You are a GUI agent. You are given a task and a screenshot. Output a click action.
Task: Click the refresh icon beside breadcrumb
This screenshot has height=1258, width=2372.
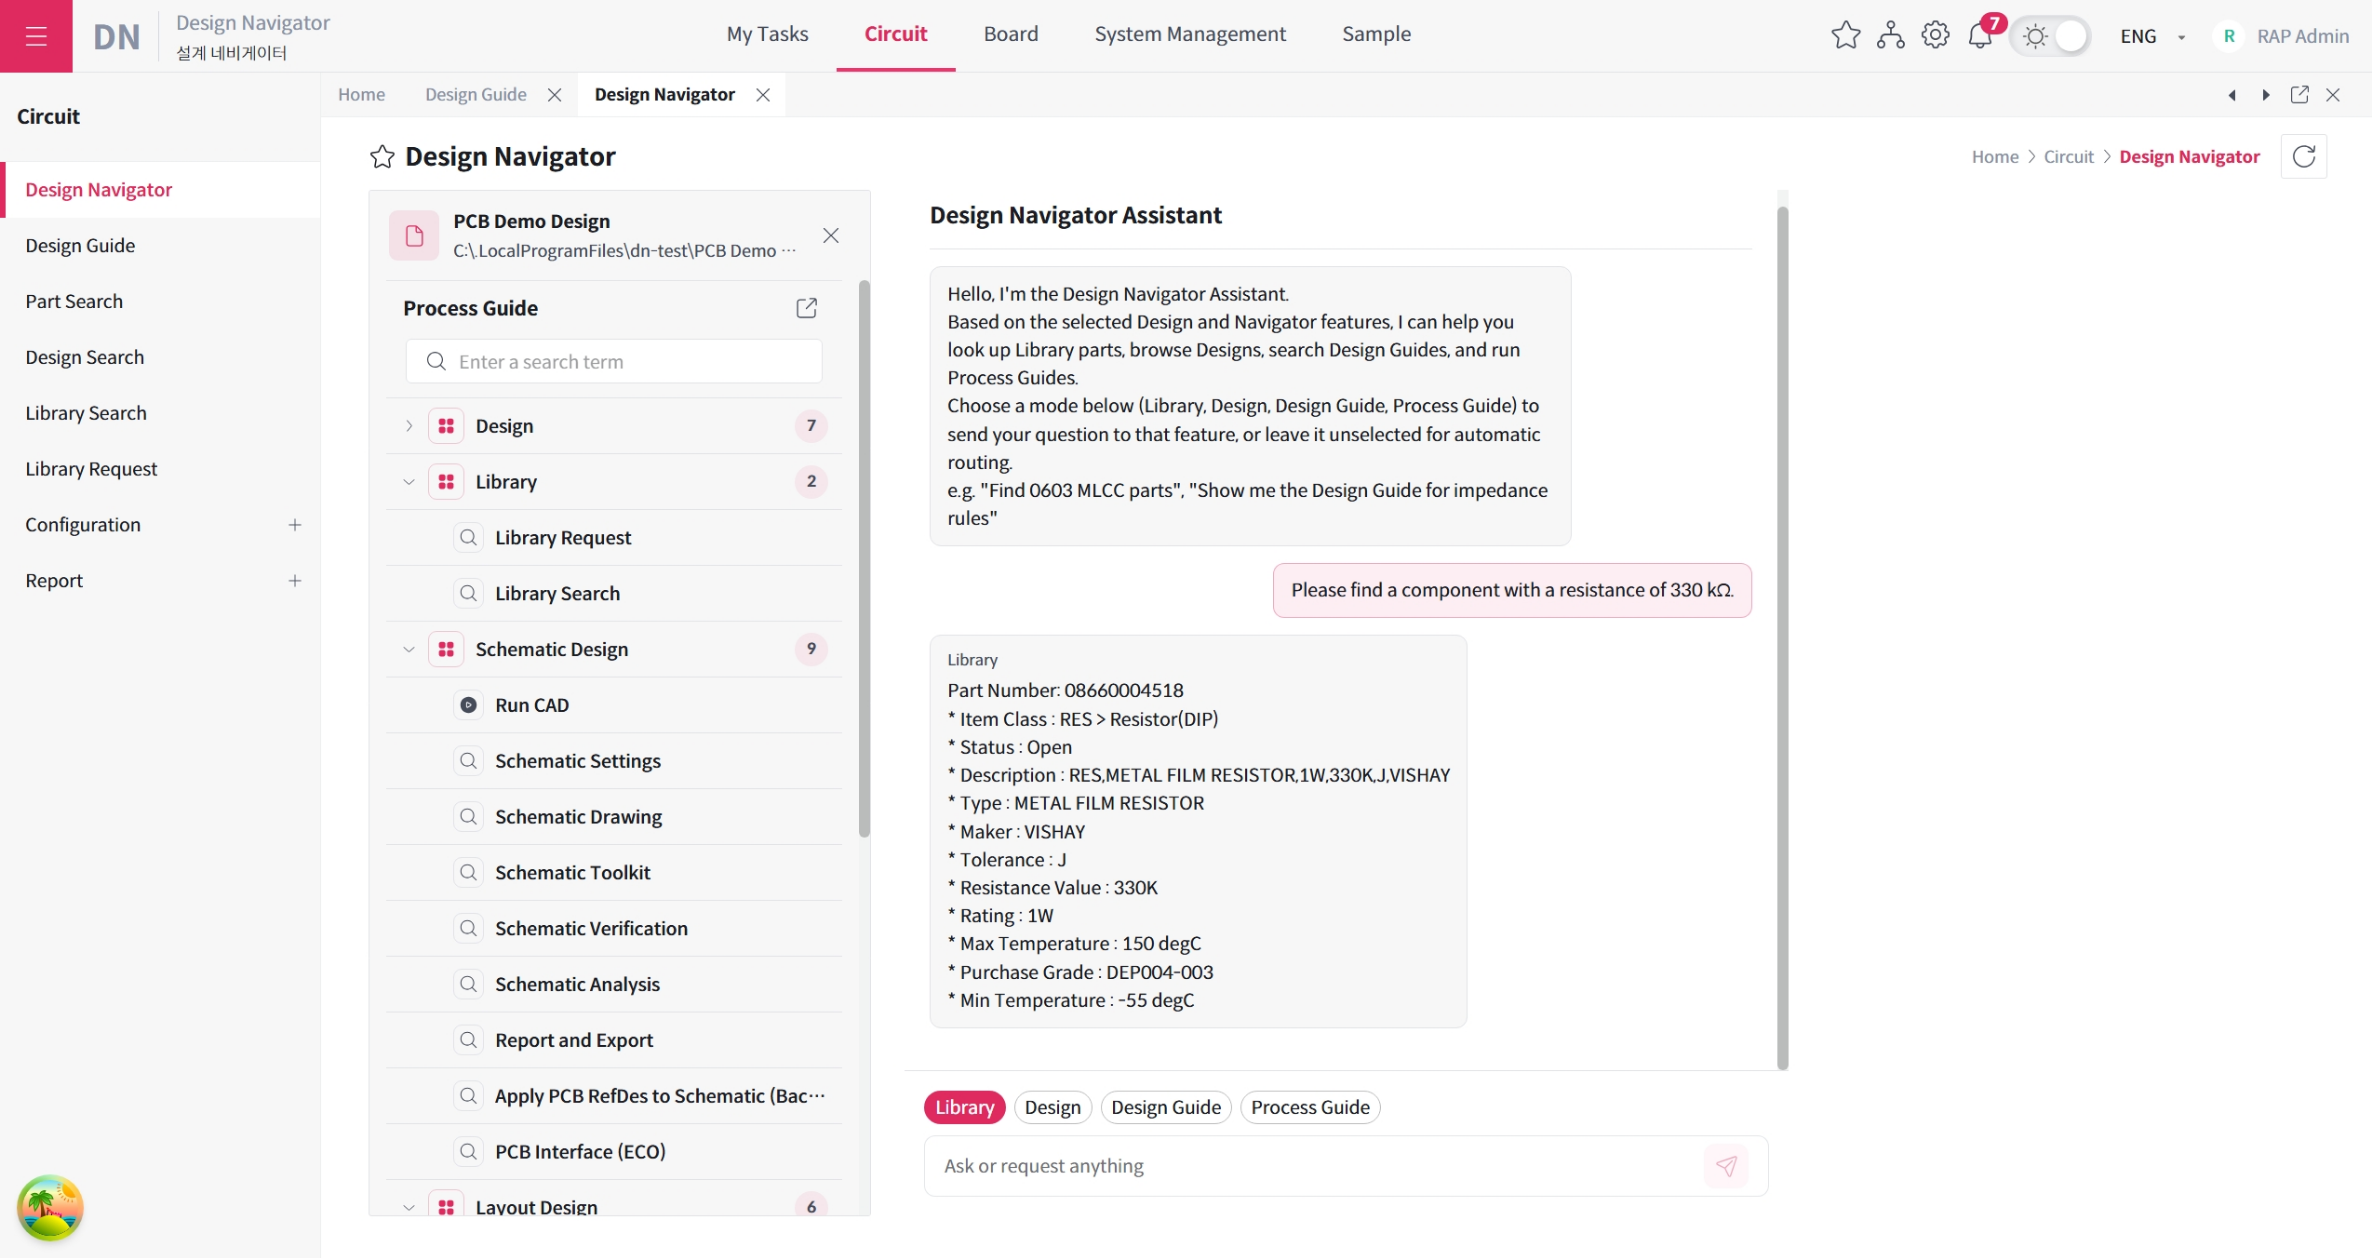(2304, 156)
